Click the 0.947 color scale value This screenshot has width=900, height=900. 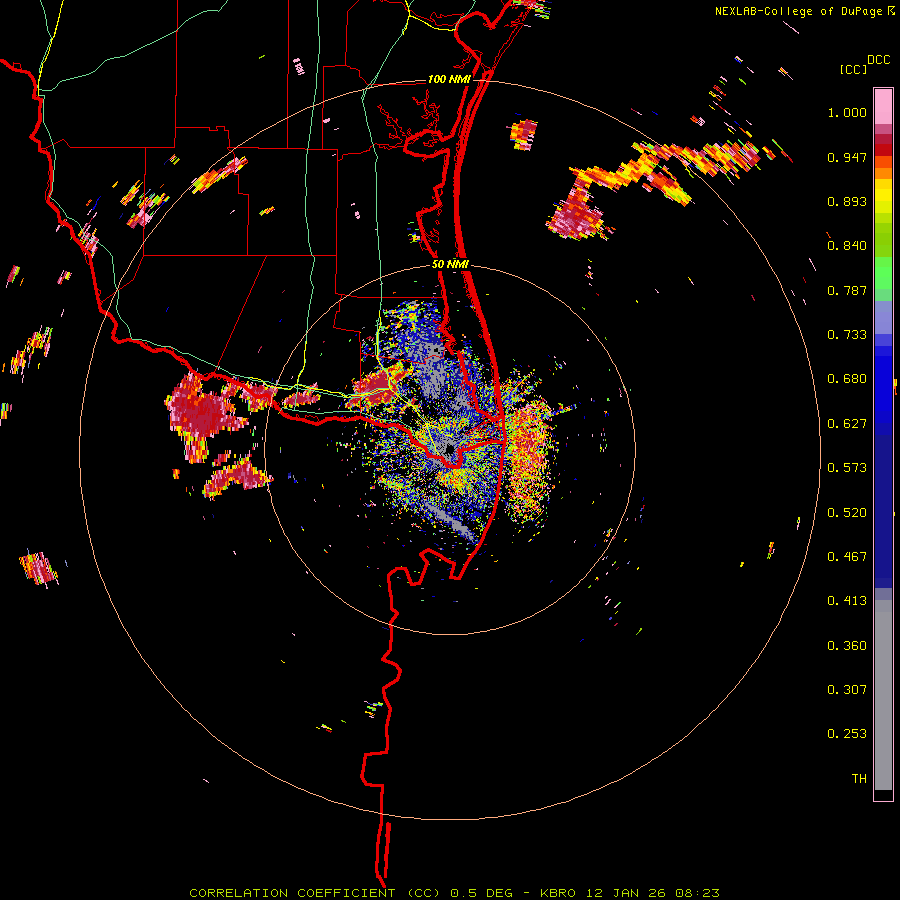(847, 157)
